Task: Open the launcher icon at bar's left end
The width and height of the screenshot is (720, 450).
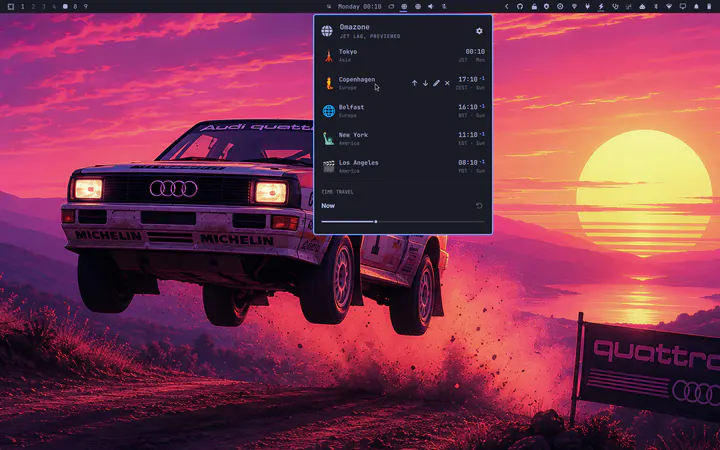Action: [11, 6]
